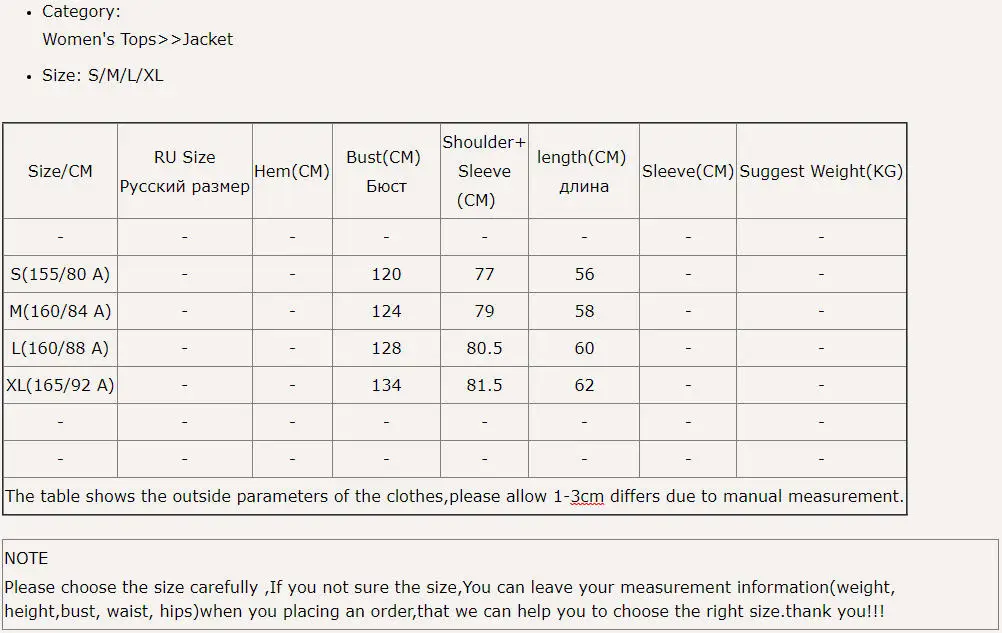Click the NOTE heading
Image resolution: width=1002 pixels, height=633 pixels.
26,558
